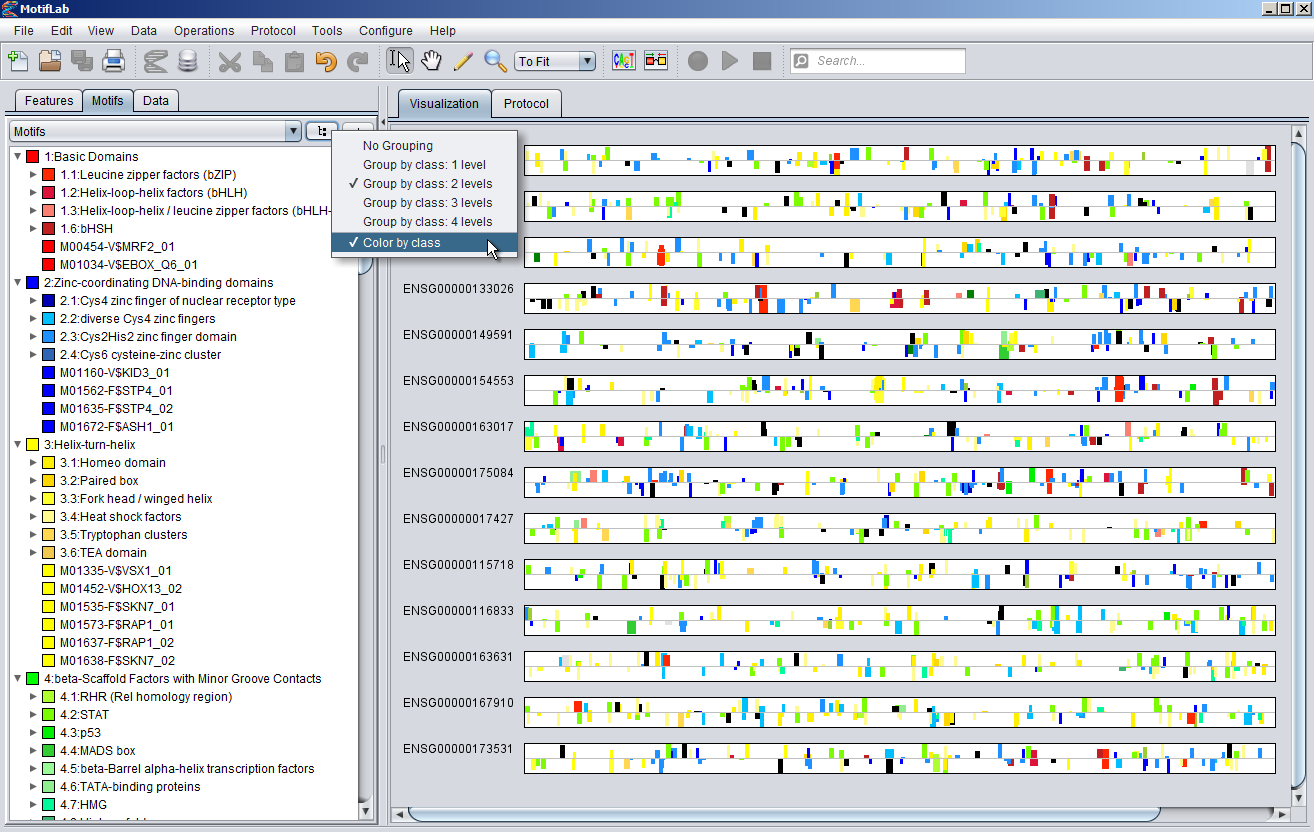This screenshot has width=1314, height=832.
Task: Click the Save icon in toolbar
Action: [82, 61]
